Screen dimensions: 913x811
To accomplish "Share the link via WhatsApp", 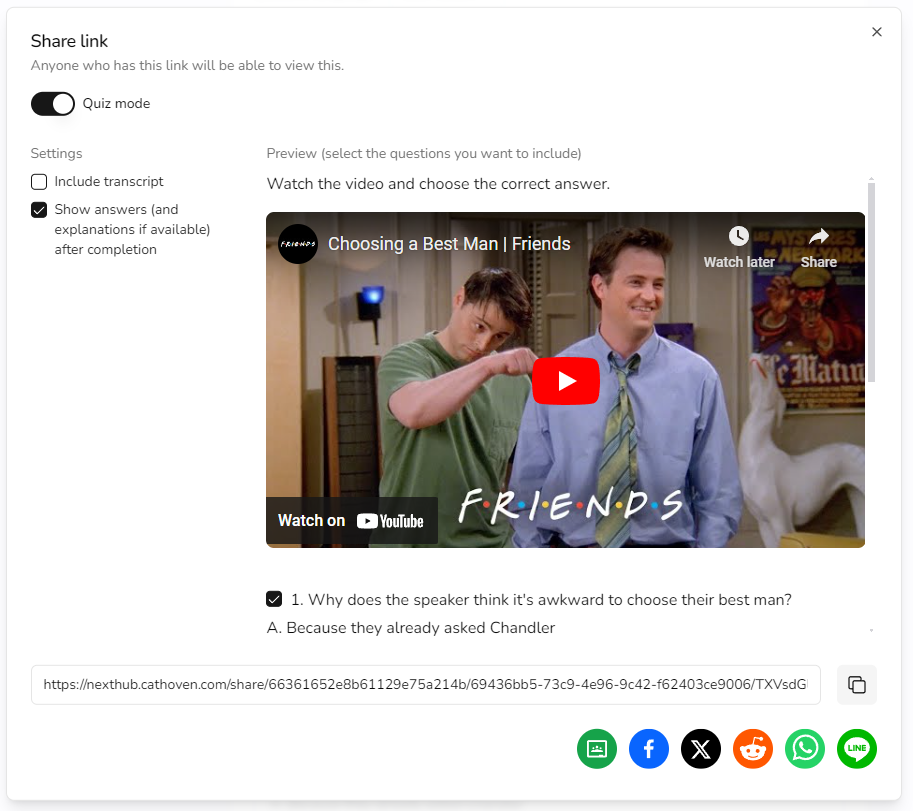I will pyautogui.click(x=805, y=749).
